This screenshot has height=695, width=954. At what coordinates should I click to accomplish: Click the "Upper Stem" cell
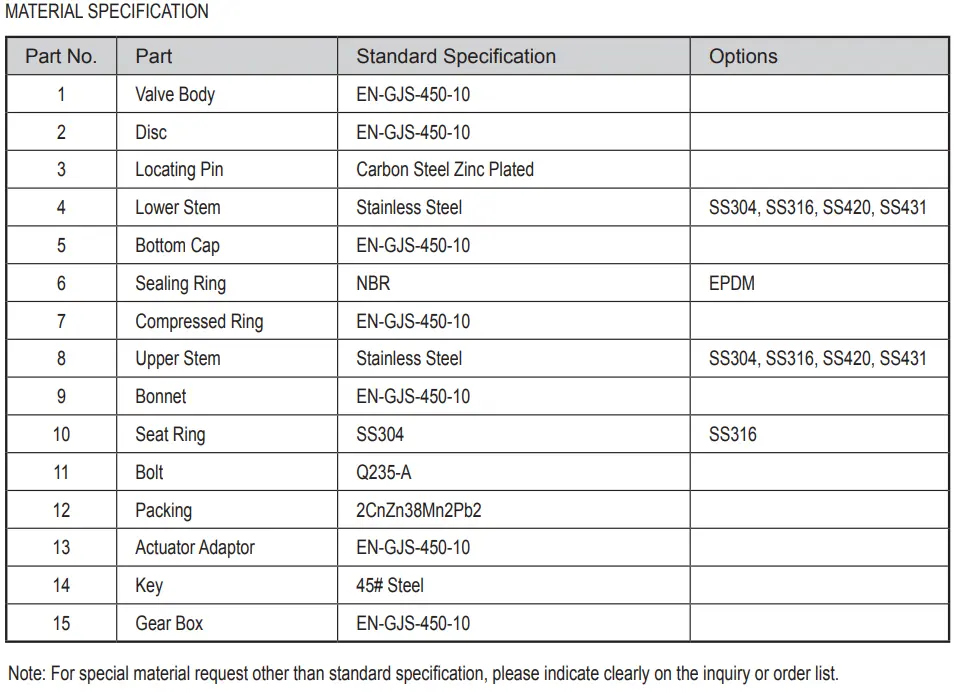177,359
